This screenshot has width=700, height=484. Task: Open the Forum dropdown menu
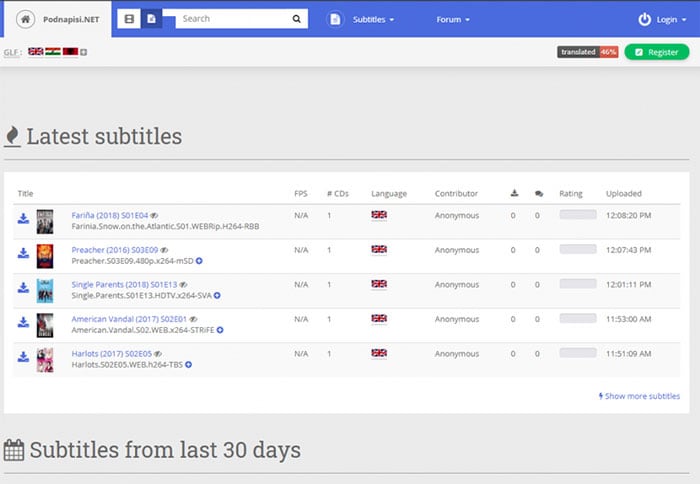point(453,19)
